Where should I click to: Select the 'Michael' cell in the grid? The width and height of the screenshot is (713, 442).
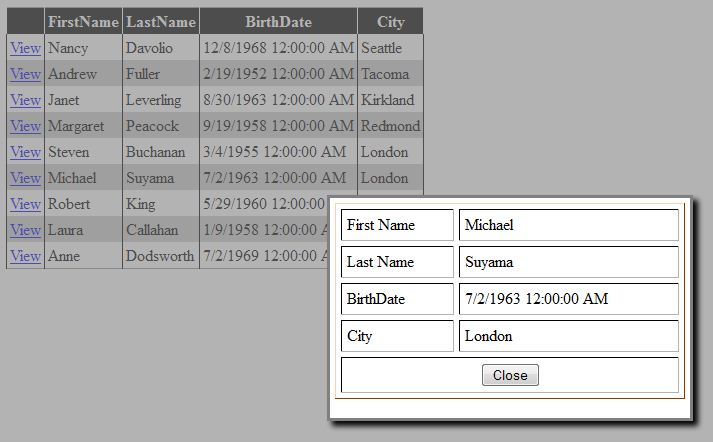coord(84,178)
